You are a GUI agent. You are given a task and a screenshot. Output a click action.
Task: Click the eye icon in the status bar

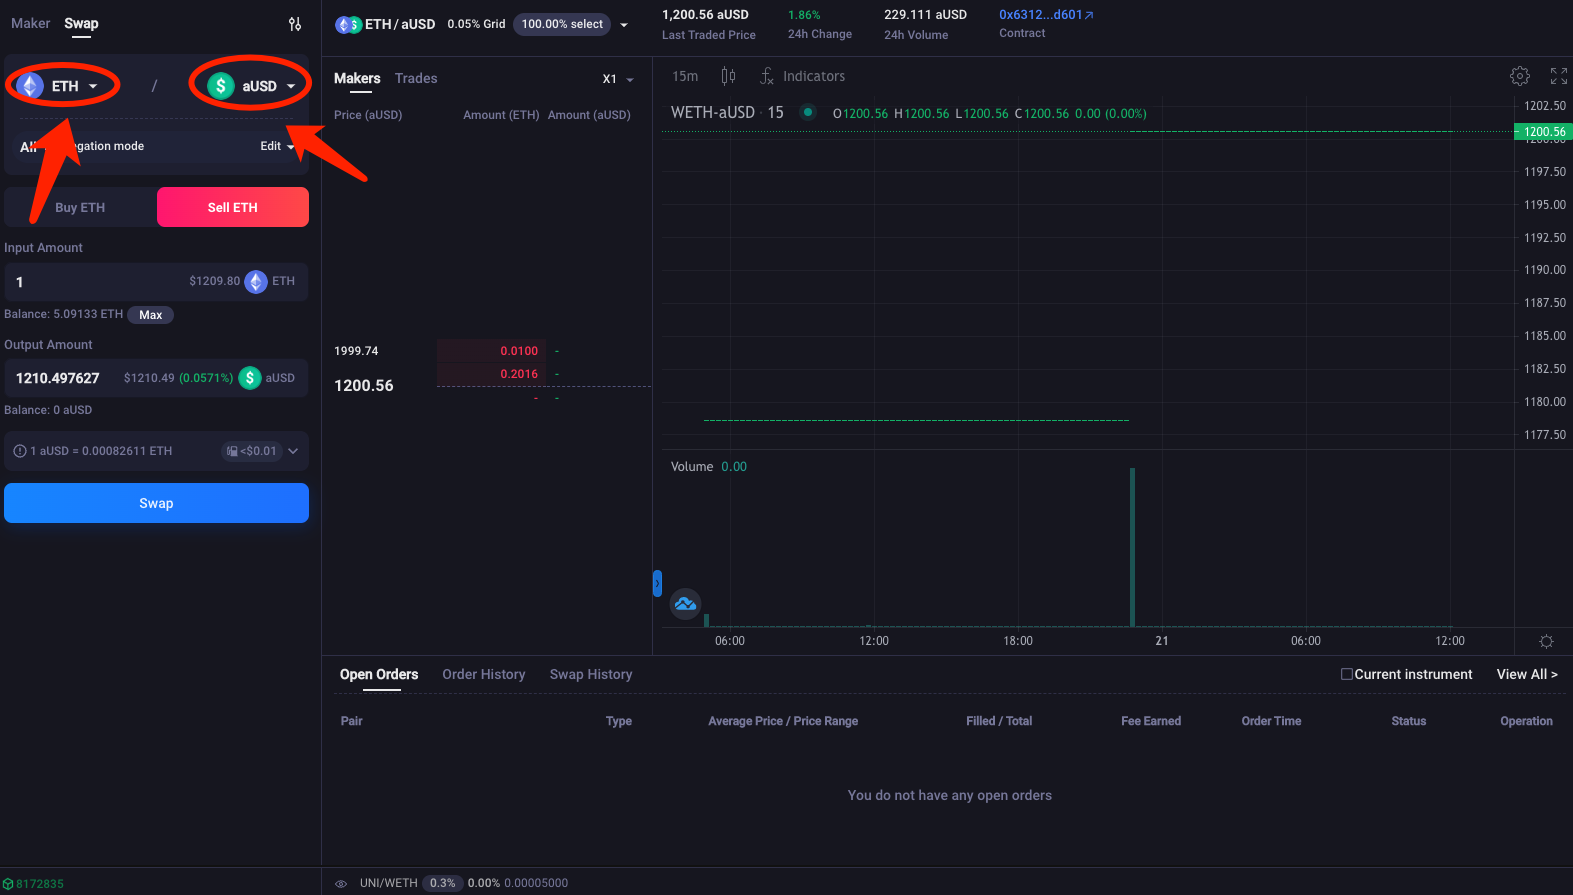pos(341,884)
